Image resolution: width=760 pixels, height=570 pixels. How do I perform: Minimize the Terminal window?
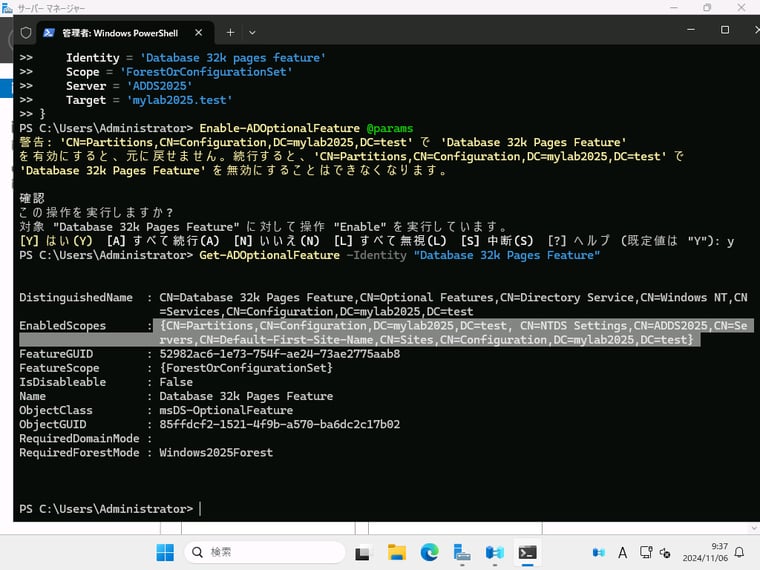[691, 30]
